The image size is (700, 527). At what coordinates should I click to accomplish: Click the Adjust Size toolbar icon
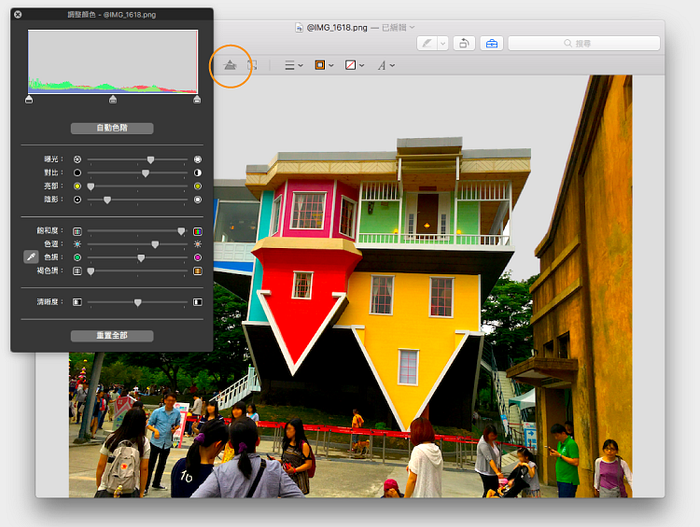coord(253,65)
